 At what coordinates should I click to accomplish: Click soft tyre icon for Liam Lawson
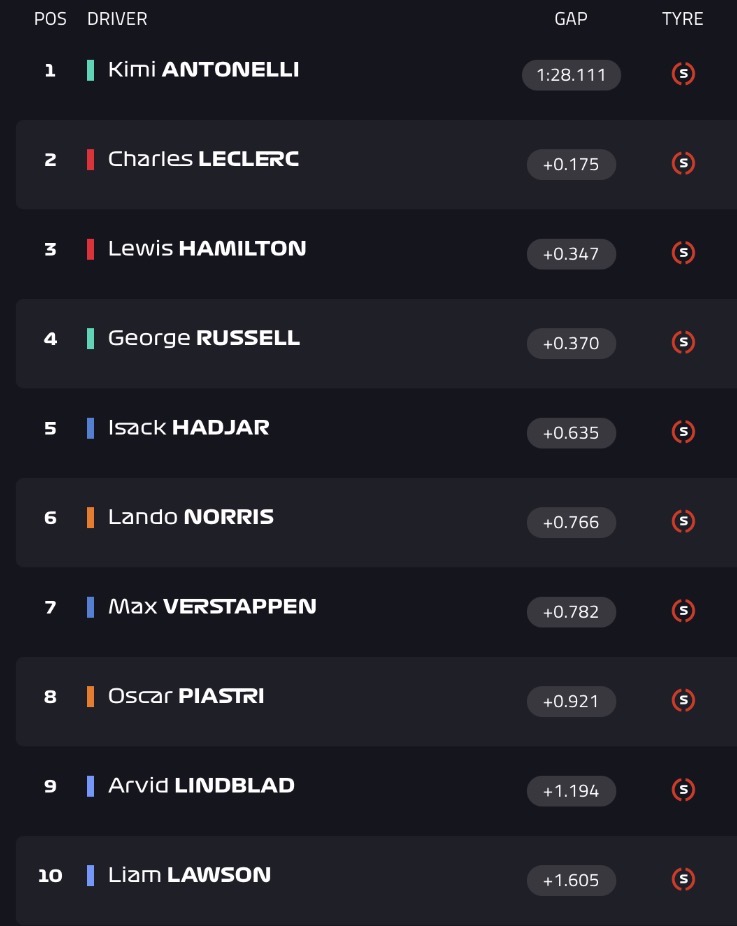coord(683,879)
